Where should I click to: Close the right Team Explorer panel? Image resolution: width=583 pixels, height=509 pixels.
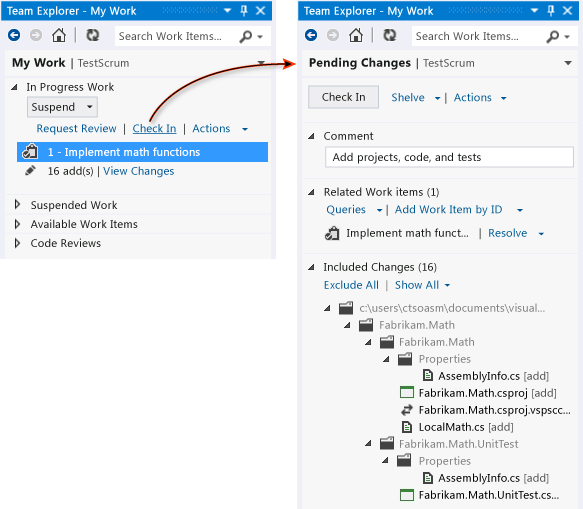(x=567, y=11)
